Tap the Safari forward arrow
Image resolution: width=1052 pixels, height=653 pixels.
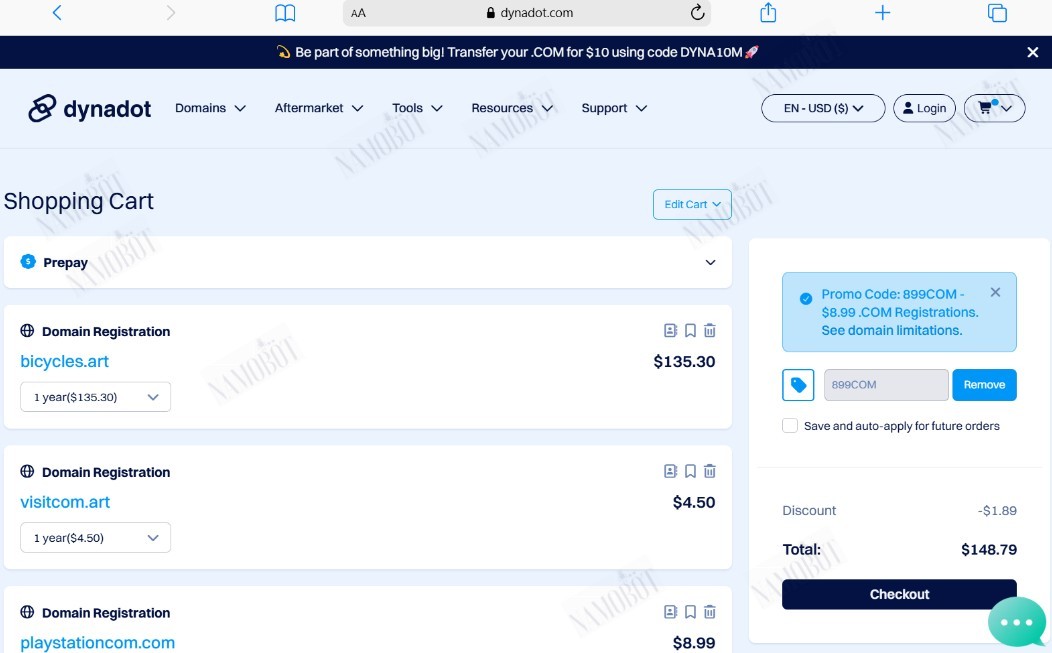tap(170, 13)
